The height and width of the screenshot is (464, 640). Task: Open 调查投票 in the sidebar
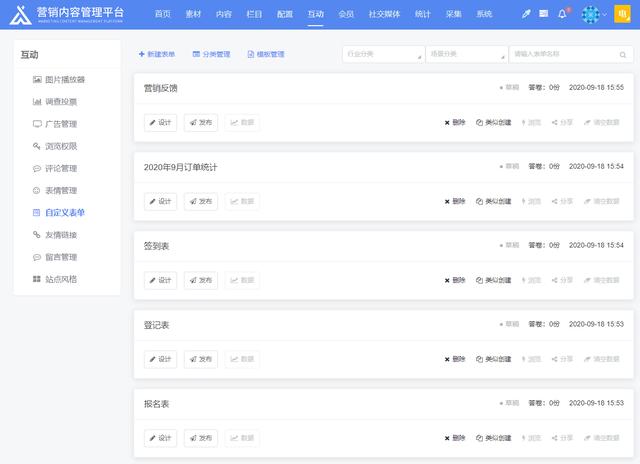tap(61, 101)
